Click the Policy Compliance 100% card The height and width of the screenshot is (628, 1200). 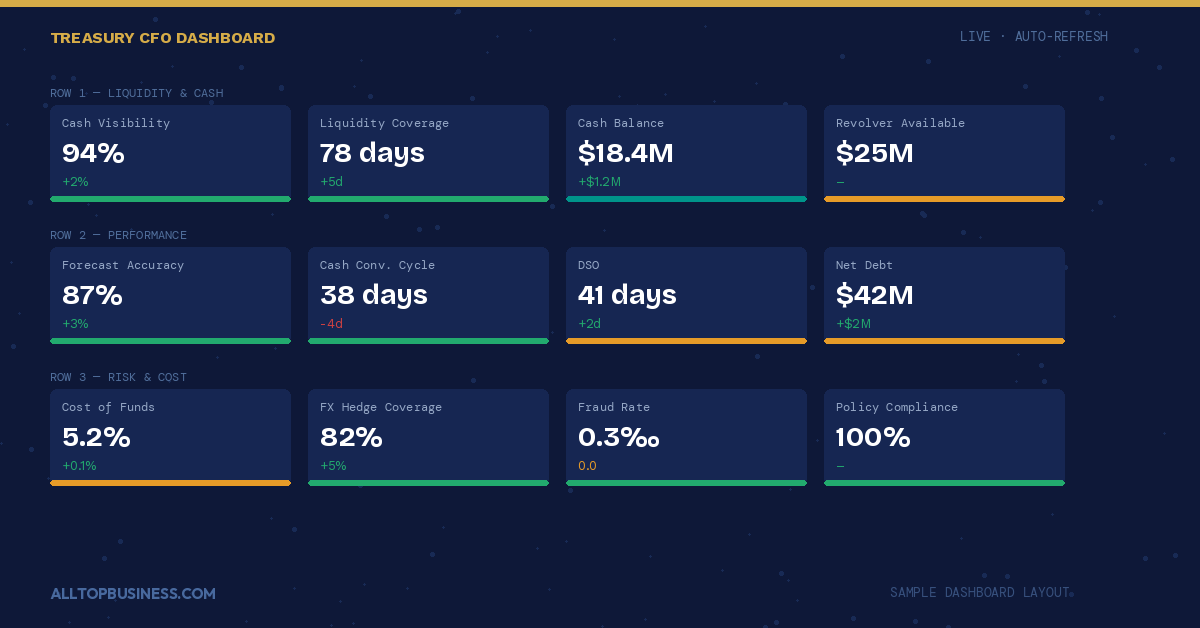(944, 437)
